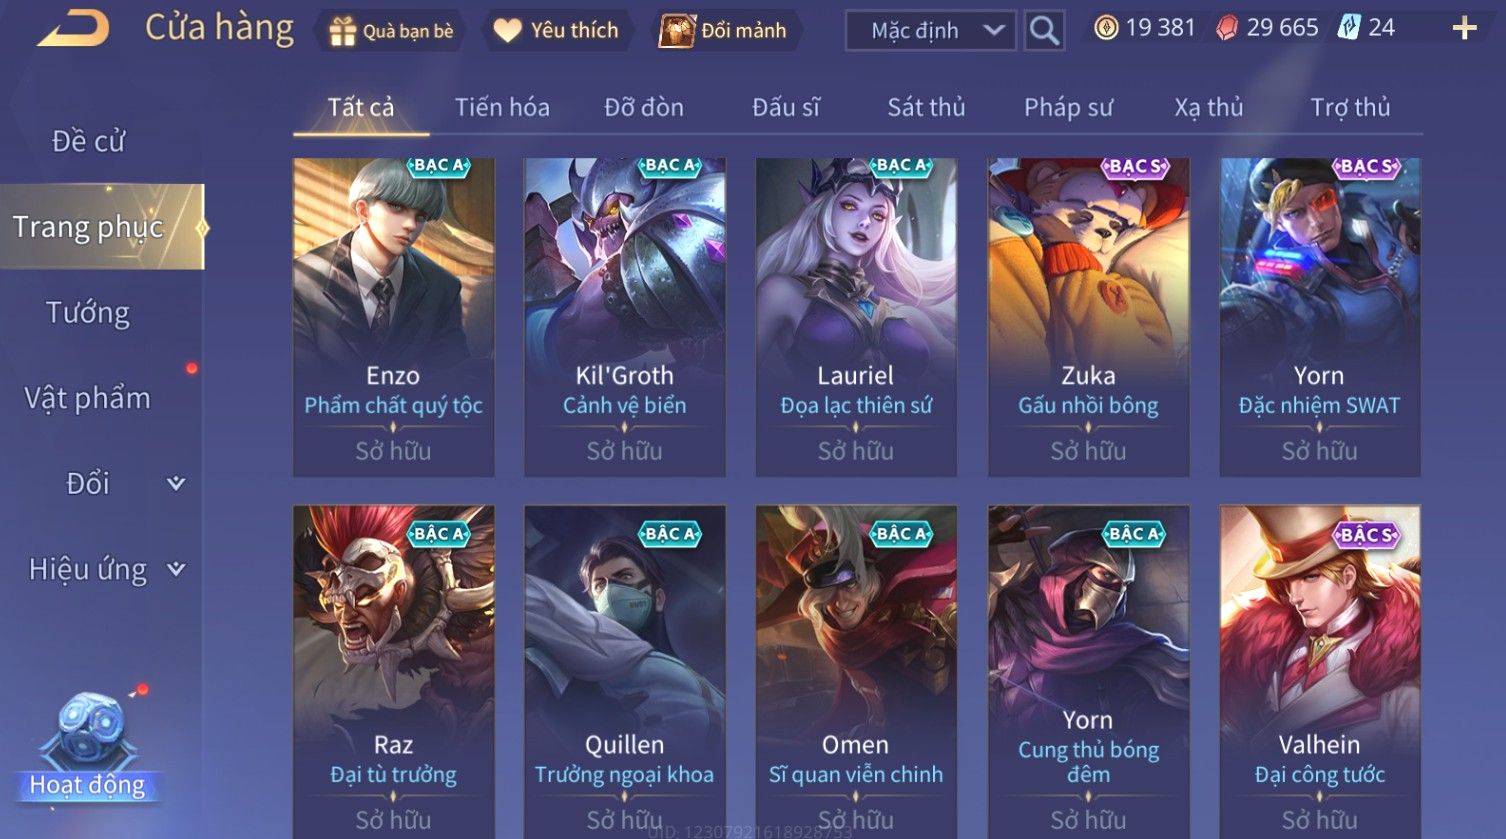Image resolution: width=1506 pixels, height=839 pixels.
Task: Open Vật phẩm in the sidebar
Action: tap(88, 398)
